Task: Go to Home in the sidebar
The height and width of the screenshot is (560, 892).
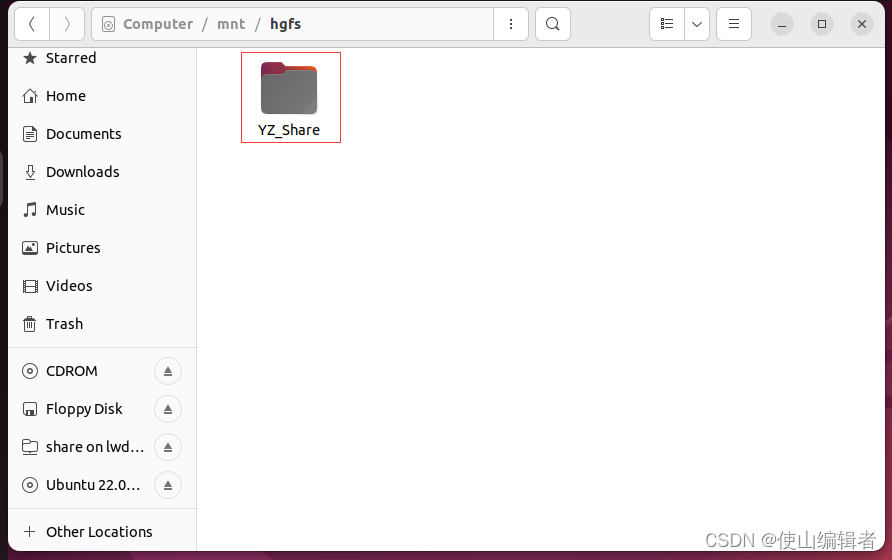Action: tap(102, 96)
